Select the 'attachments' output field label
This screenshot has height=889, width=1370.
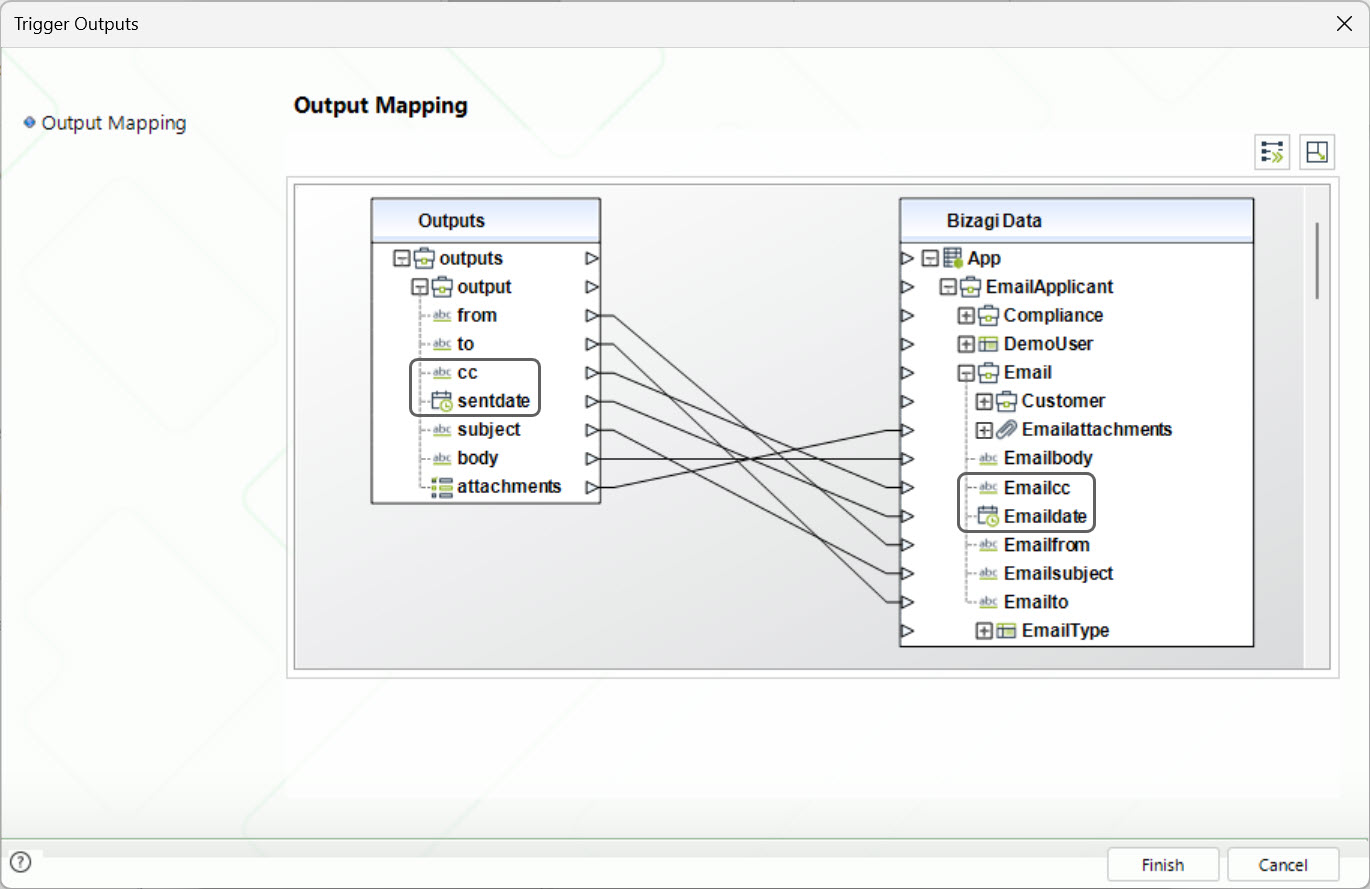tap(509, 487)
